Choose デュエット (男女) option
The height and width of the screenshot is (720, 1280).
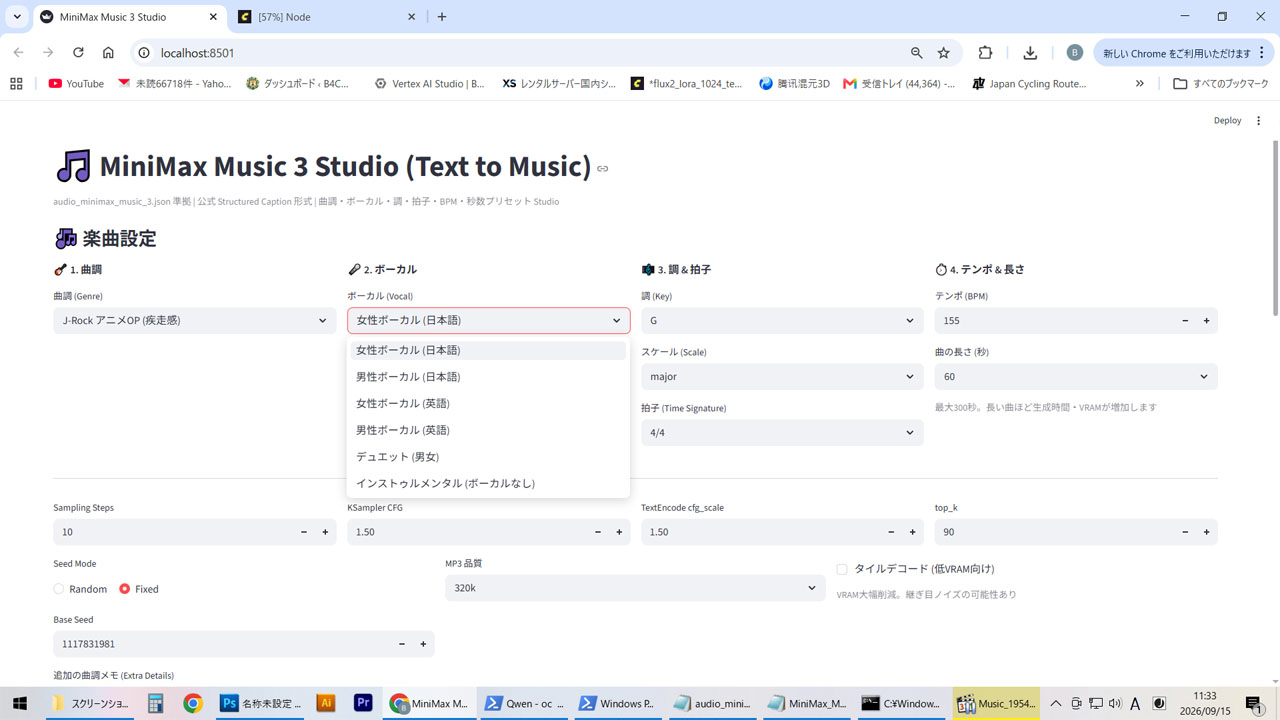coord(488,456)
